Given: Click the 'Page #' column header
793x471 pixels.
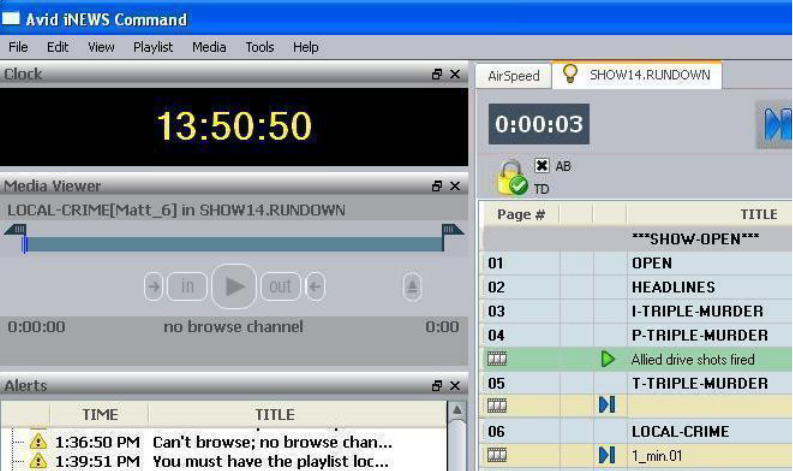Looking at the screenshot, I should (x=521, y=215).
